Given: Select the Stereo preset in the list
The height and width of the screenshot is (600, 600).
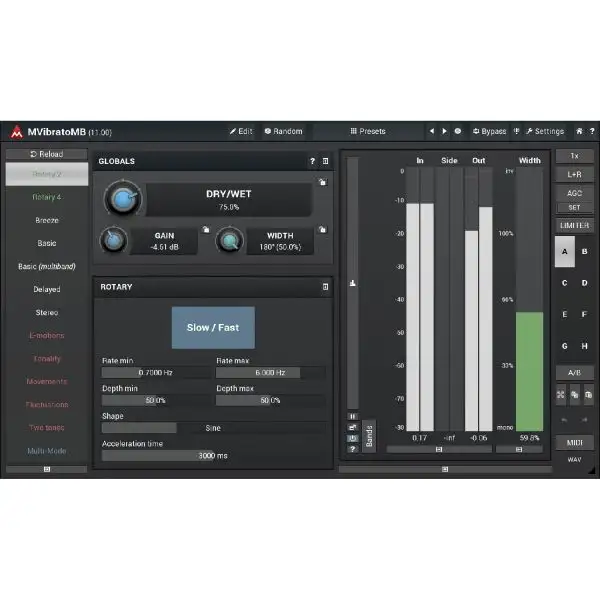Looking at the screenshot, I should [x=47, y=313].
